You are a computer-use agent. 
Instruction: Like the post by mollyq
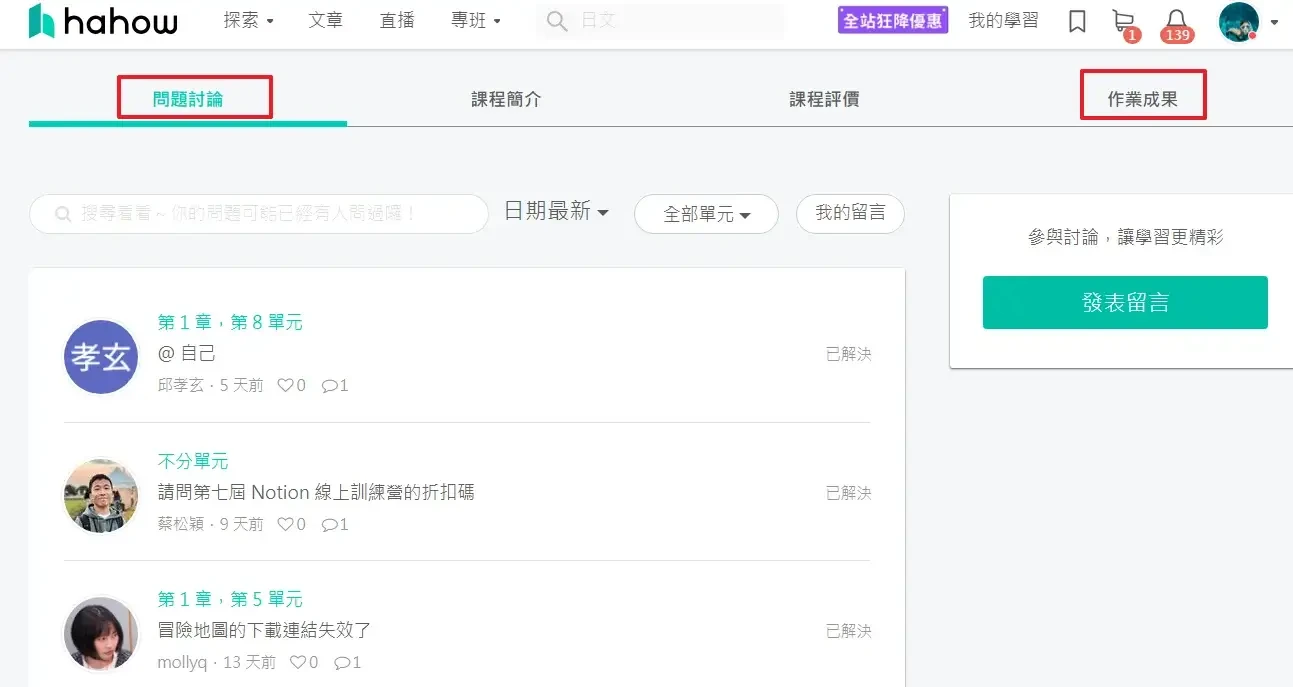coord(297,662)
